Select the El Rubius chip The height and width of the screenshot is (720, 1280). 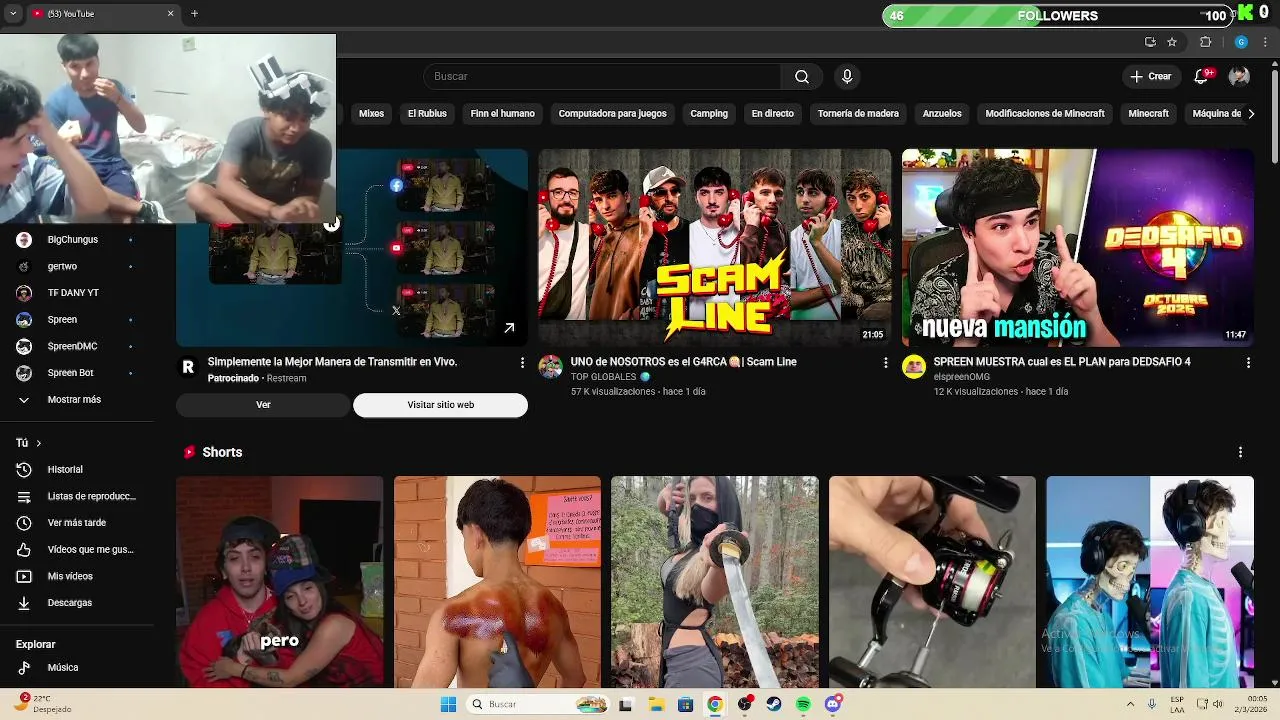[x=427, y=114]
